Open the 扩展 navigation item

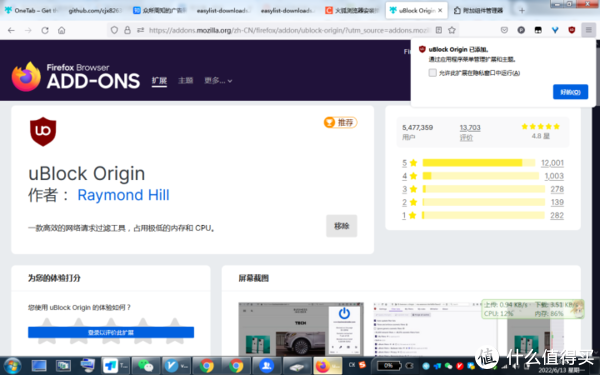(x=159, y=81)
